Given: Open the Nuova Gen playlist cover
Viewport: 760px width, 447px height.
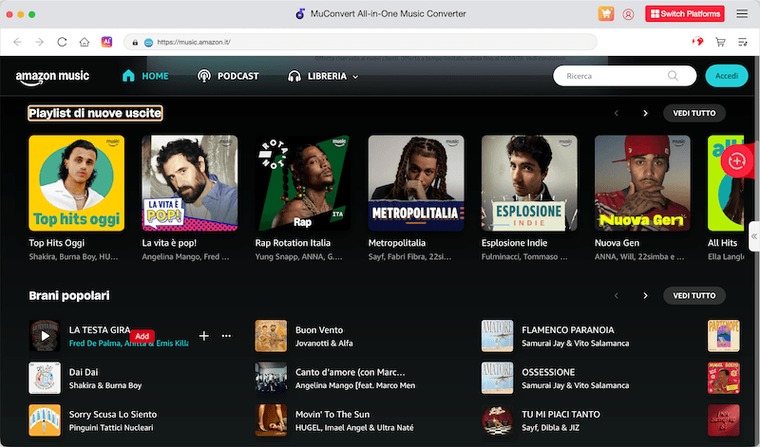Looking at the screenshot, I should click(642, 183).
